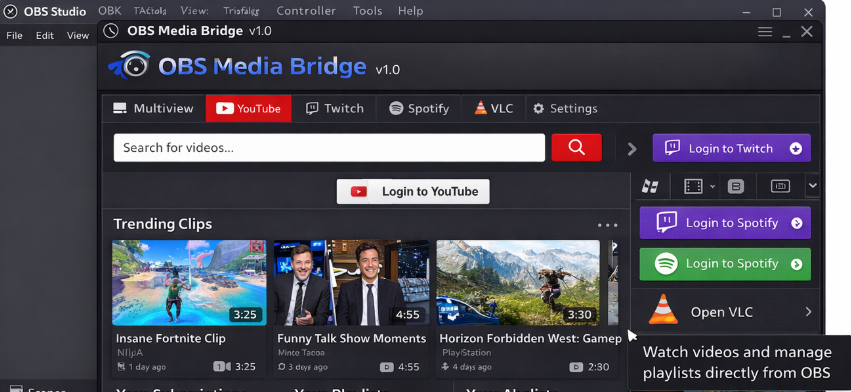The height and width of the screenshot is (392, 851).
Task: Click arrow badge on green Login to Spotify
Action: click(797, 264)
